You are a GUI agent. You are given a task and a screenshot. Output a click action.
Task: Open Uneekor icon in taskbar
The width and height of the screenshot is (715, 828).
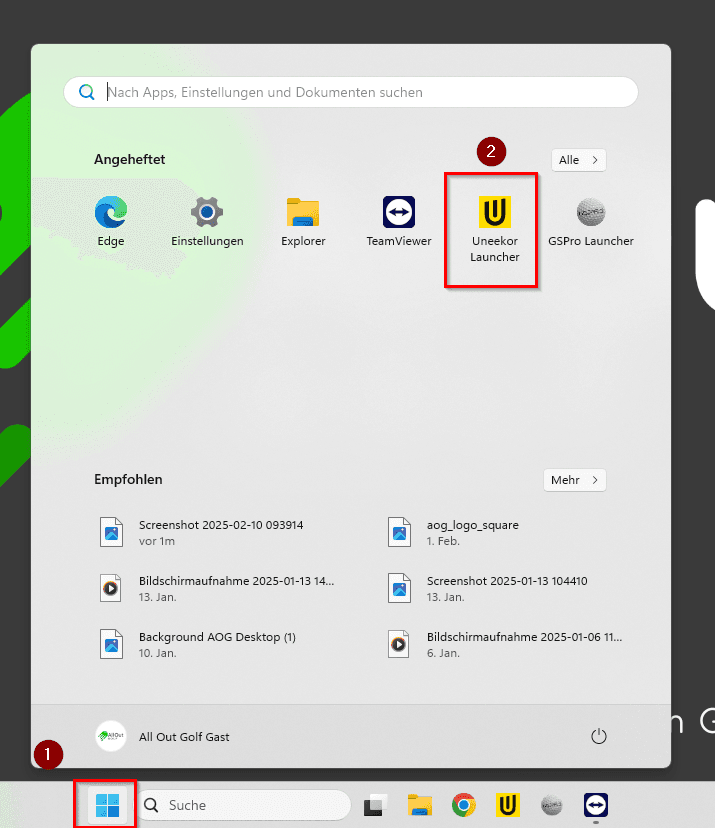(x=507, y=805)
